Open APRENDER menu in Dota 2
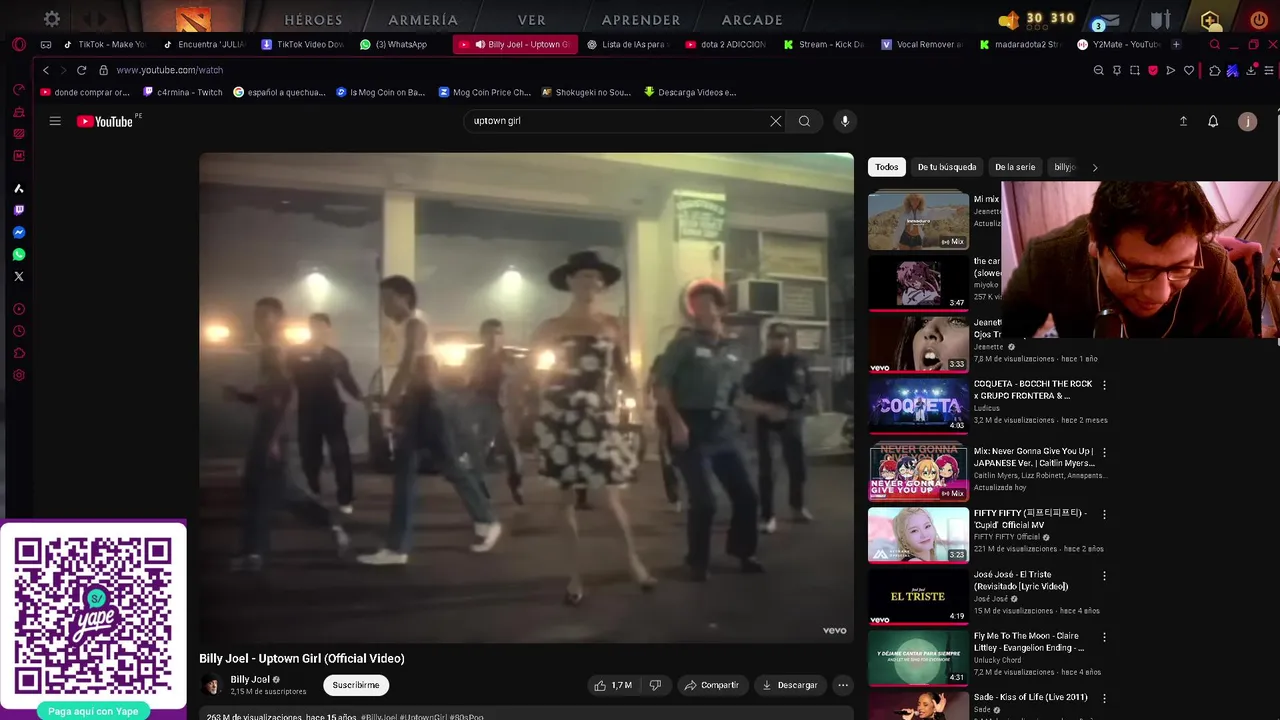 (x=641, y=19)
